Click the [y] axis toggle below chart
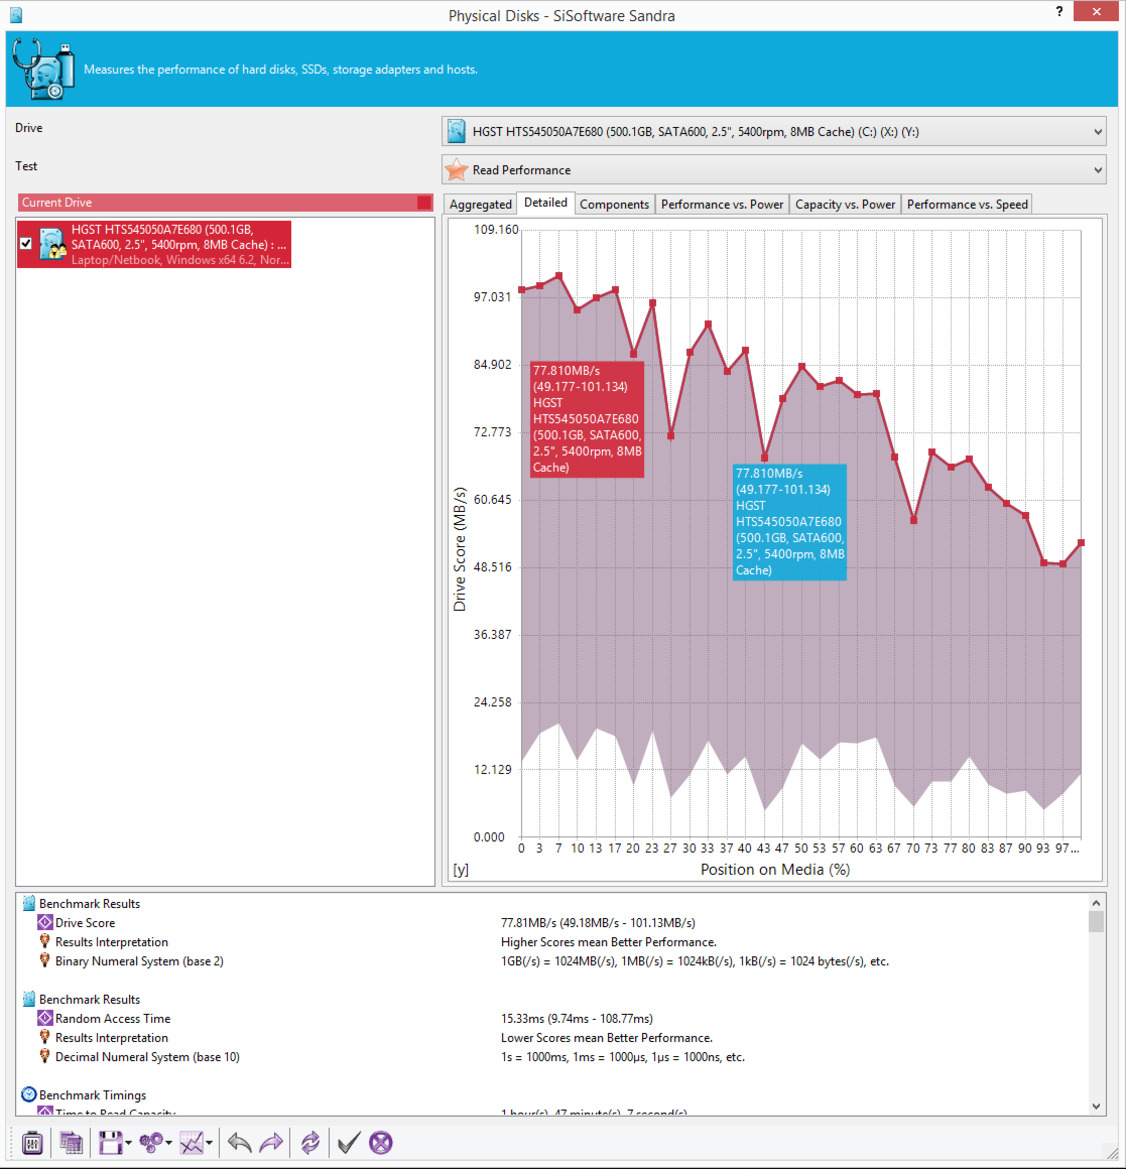This screenshot has width=1126, height=1169. tap(461, 869)
